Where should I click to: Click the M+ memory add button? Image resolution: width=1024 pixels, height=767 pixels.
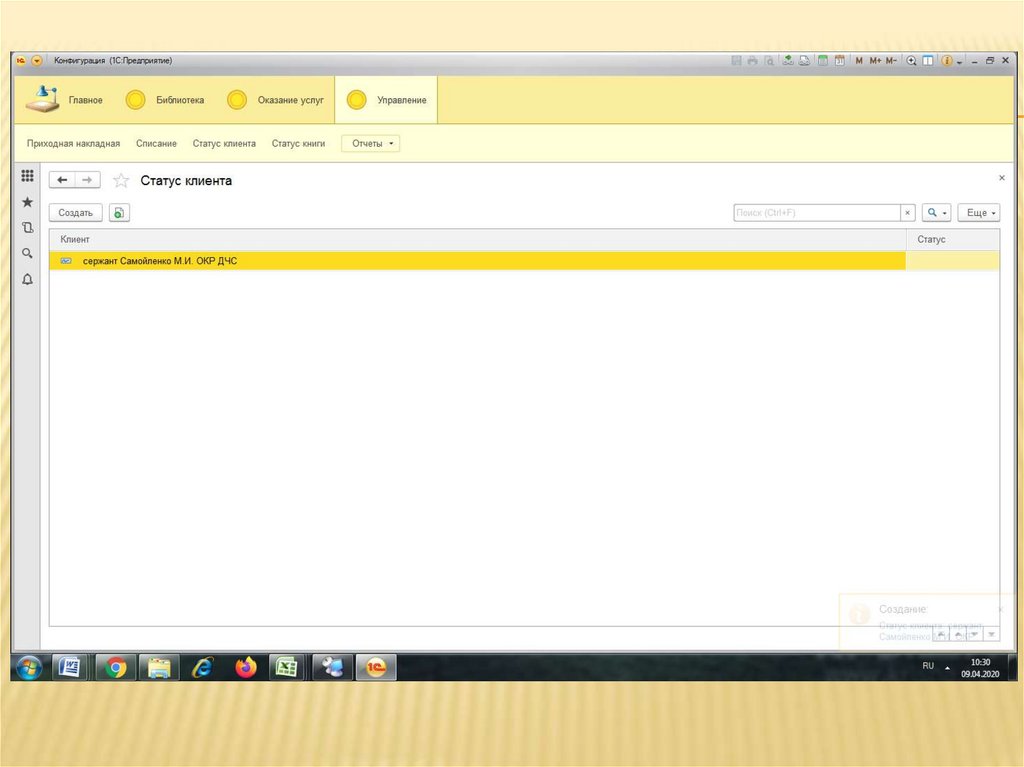pos(875,61)
